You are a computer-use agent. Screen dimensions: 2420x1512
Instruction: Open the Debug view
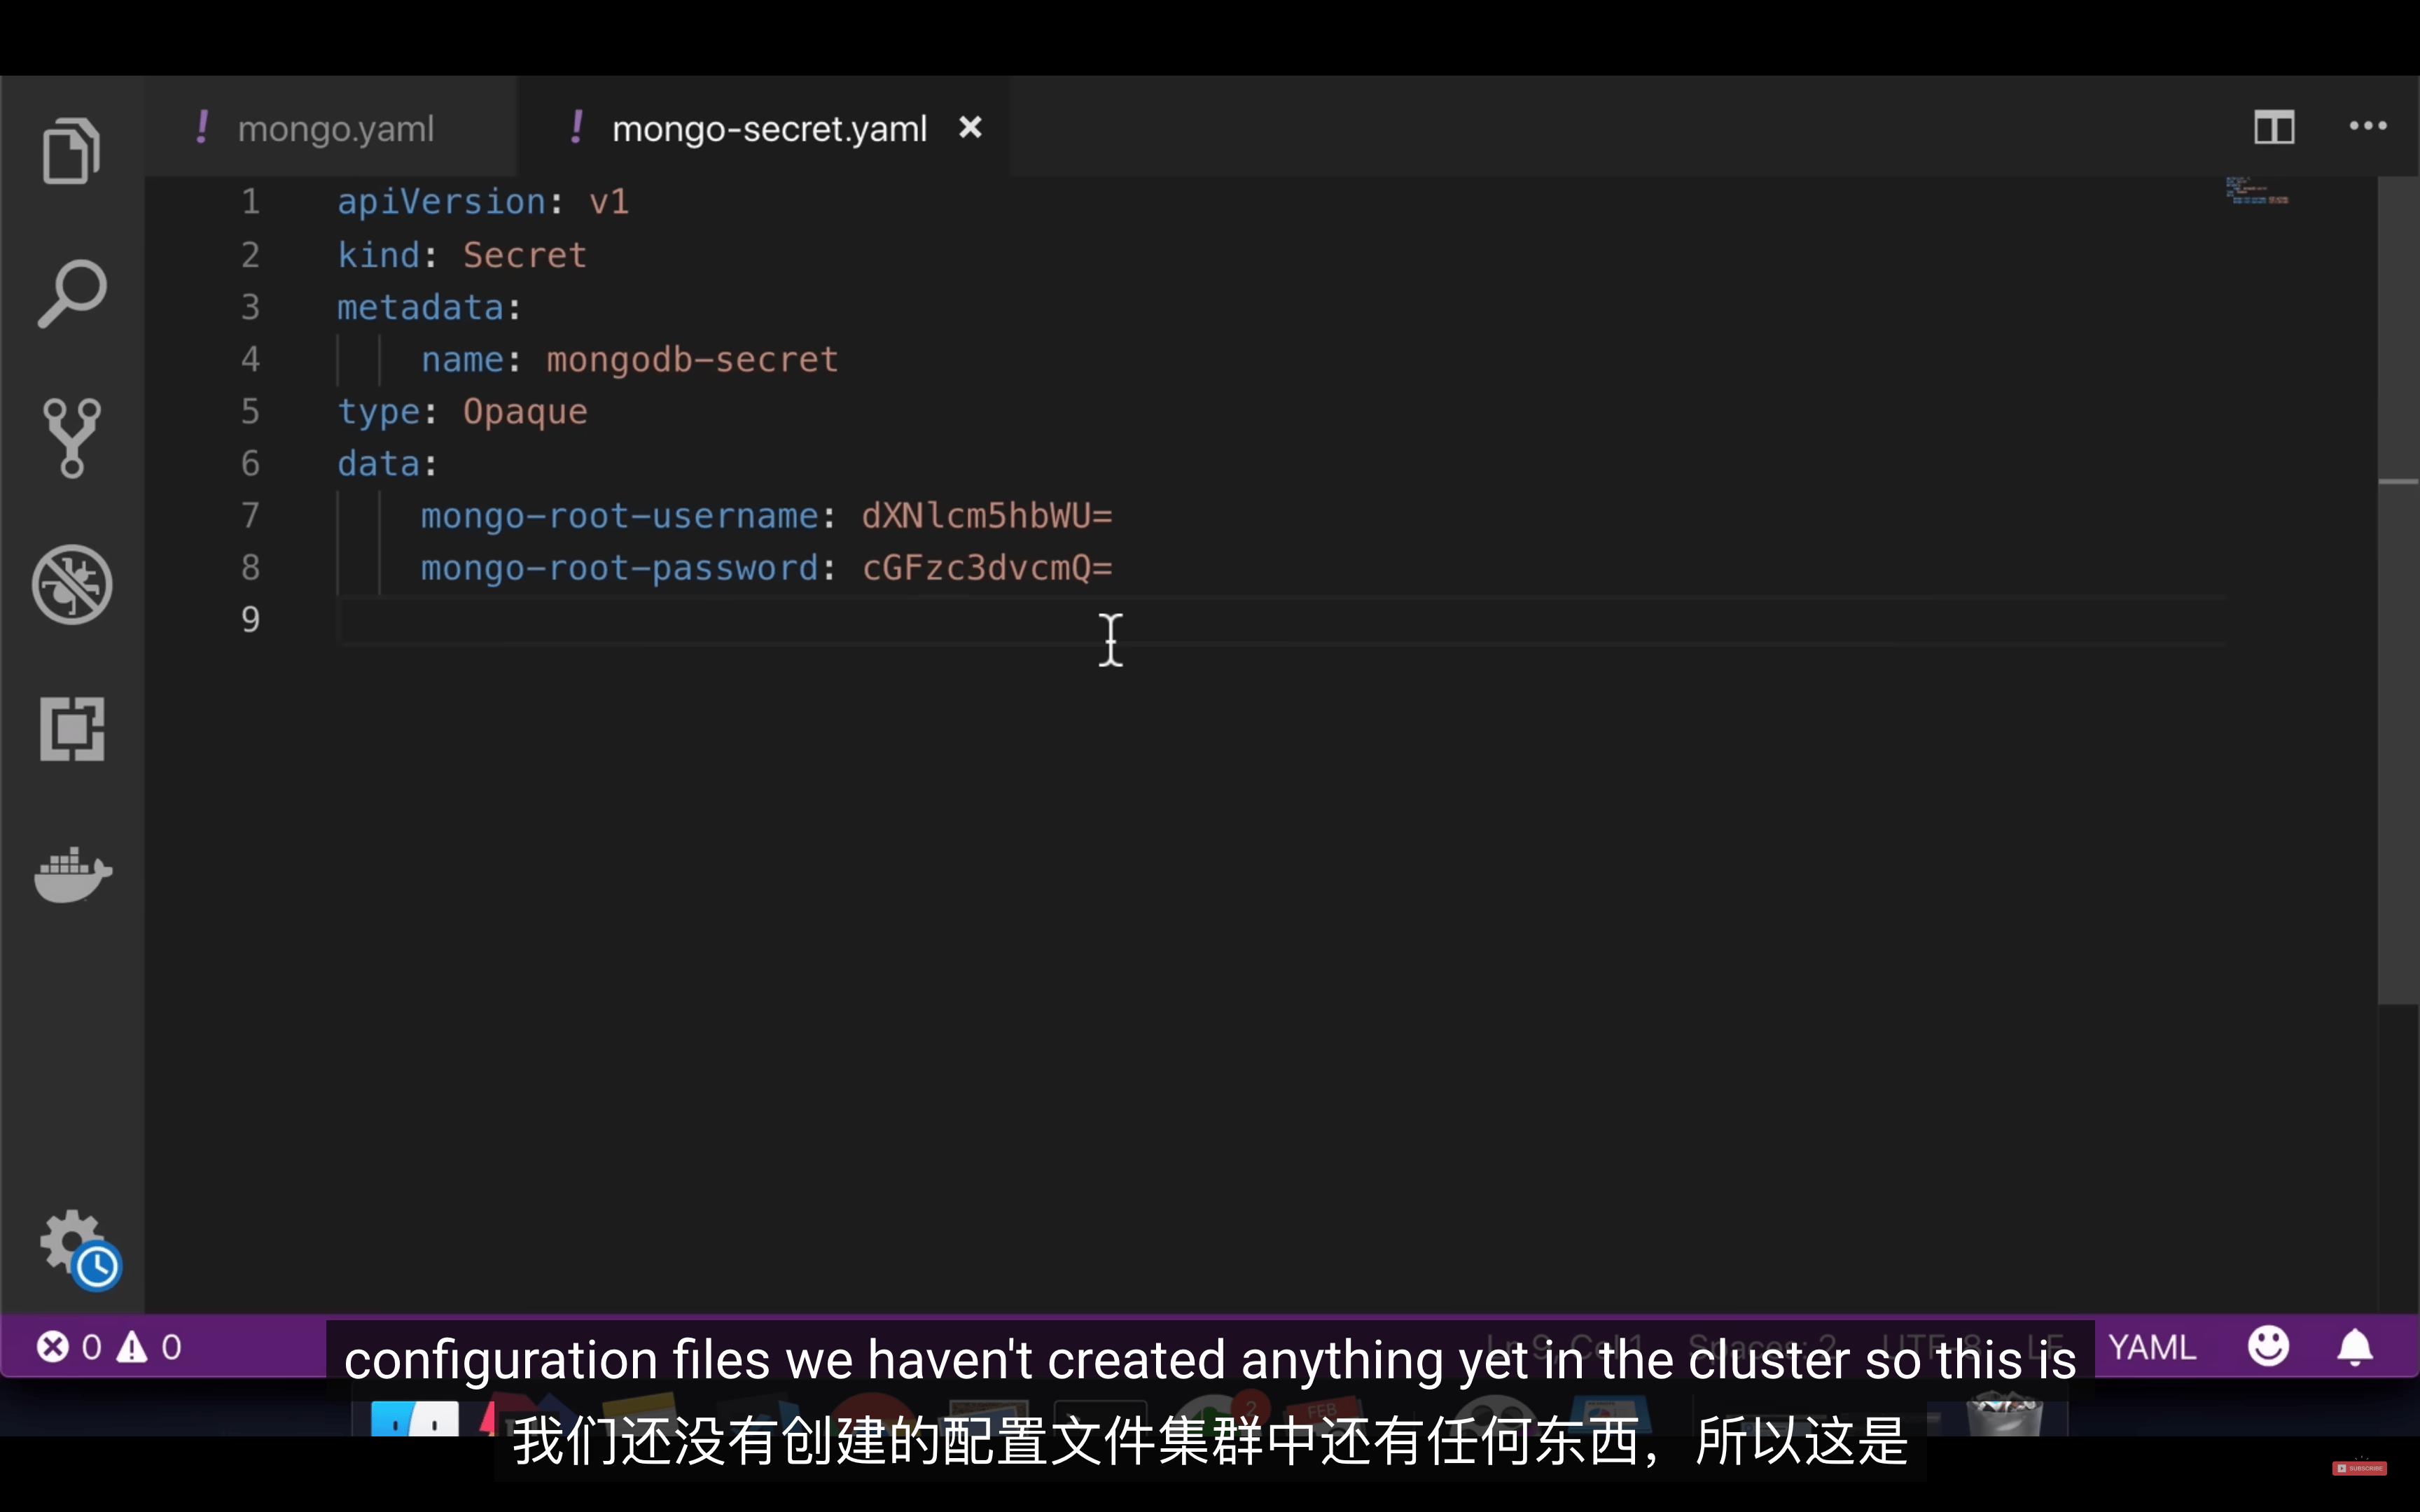72,584
